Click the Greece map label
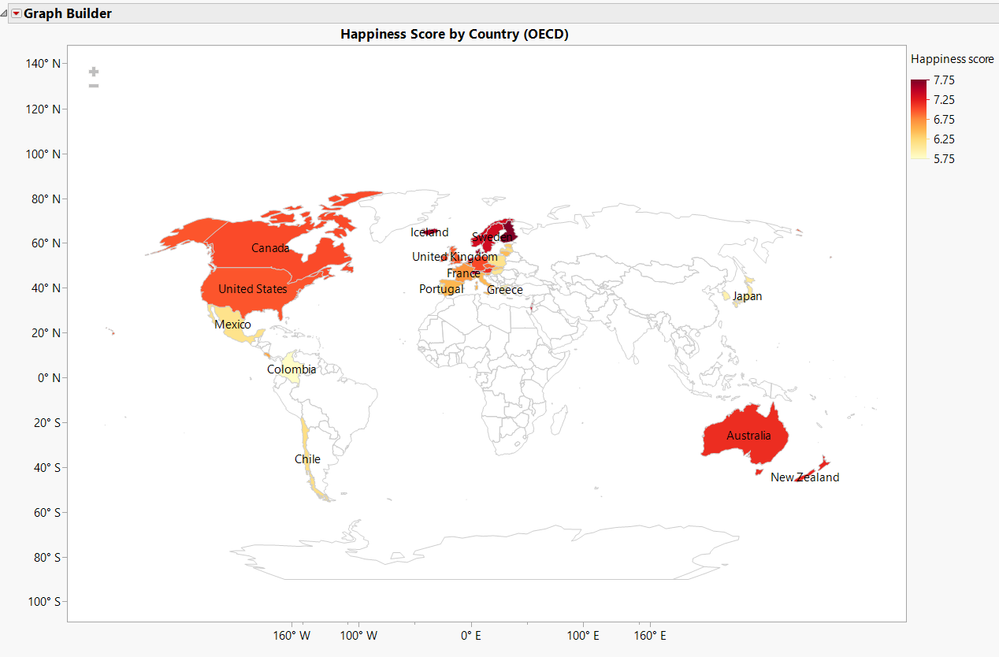The width and height of the screenshot is (999, 657). 505,290
